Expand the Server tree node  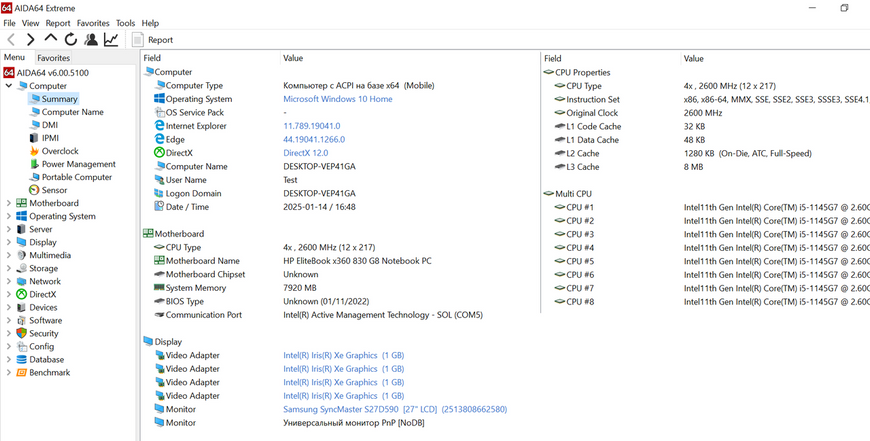pyautogui.click(x=9, y=229)
